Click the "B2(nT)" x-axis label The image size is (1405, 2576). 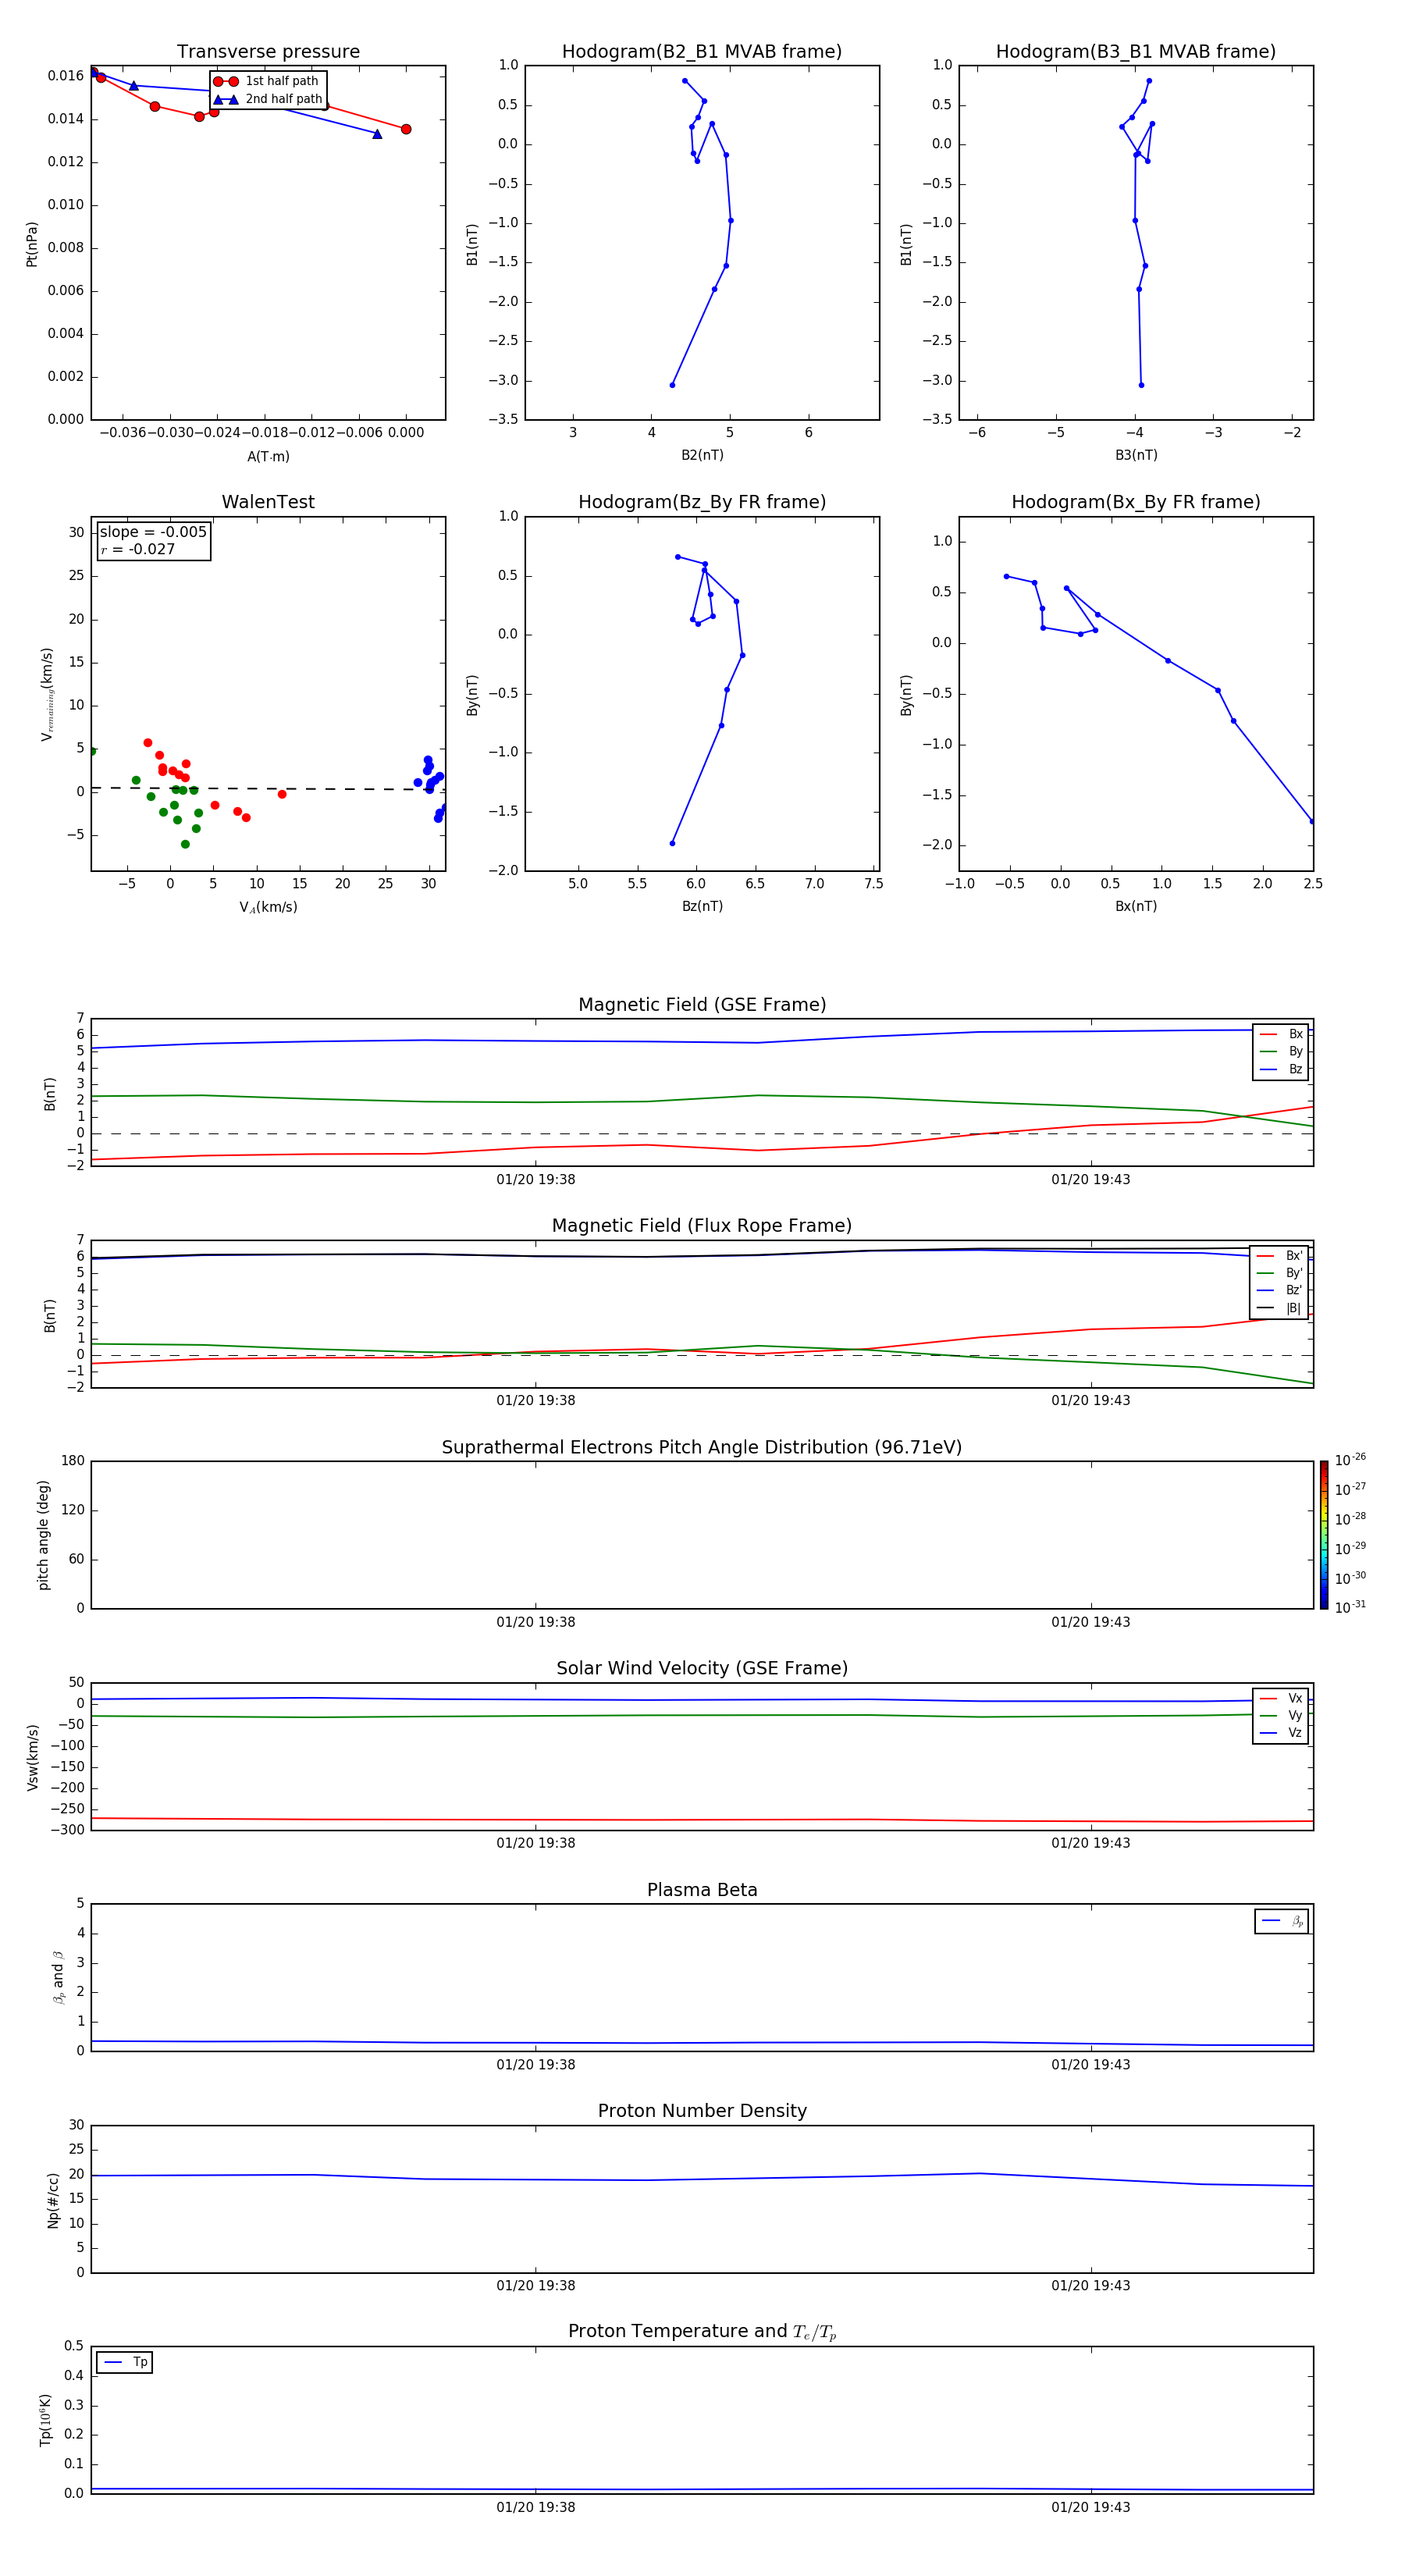[702, 455]
